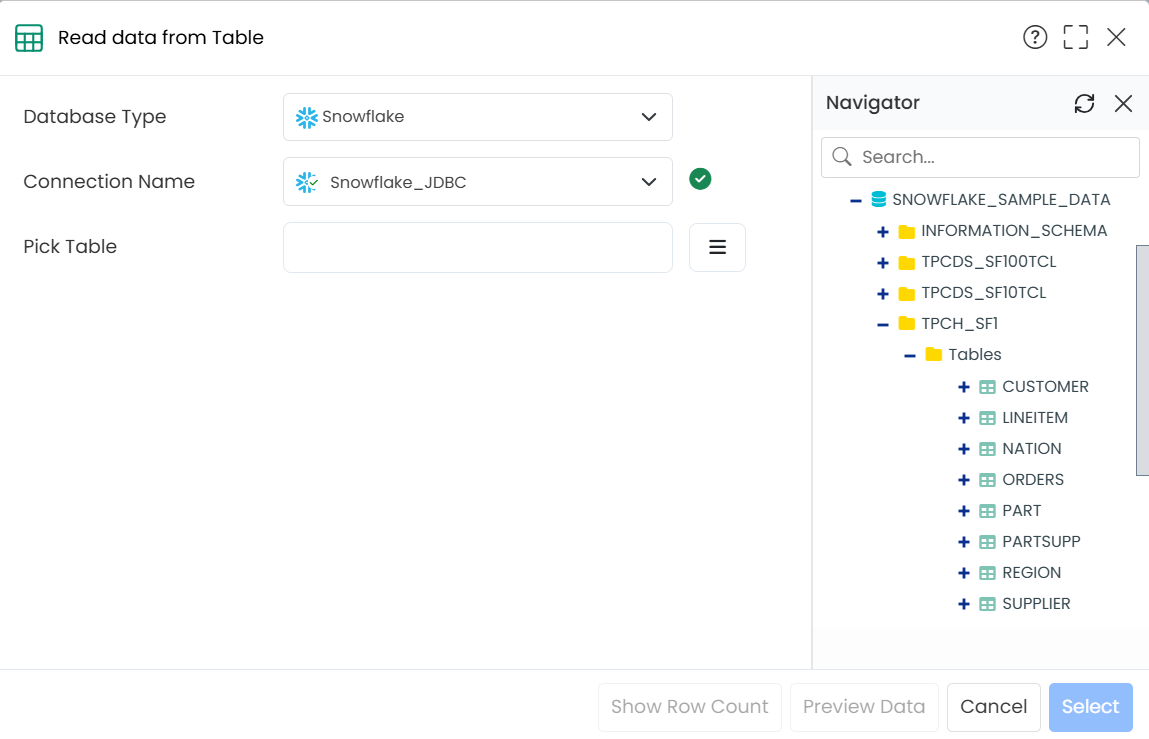
Task: Expand the SUPPLIER table node
Action: click(964, 604)
